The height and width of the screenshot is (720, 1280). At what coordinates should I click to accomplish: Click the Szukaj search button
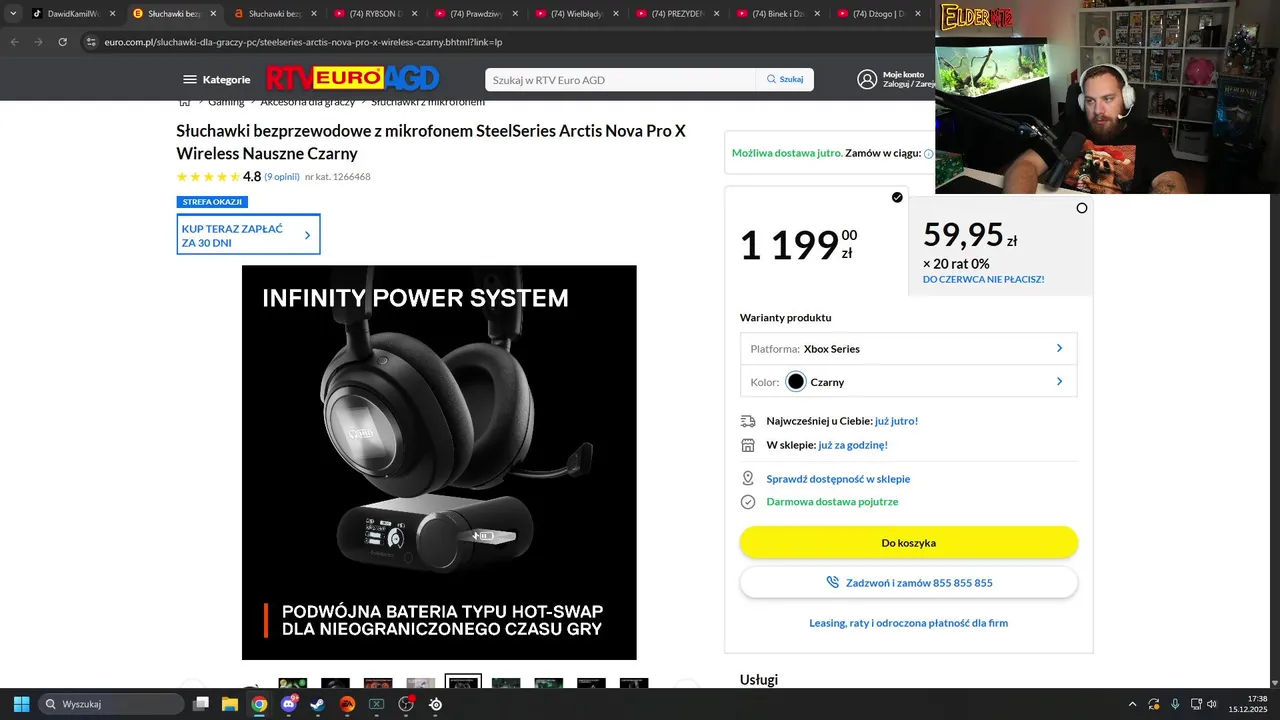pos(785,80)
